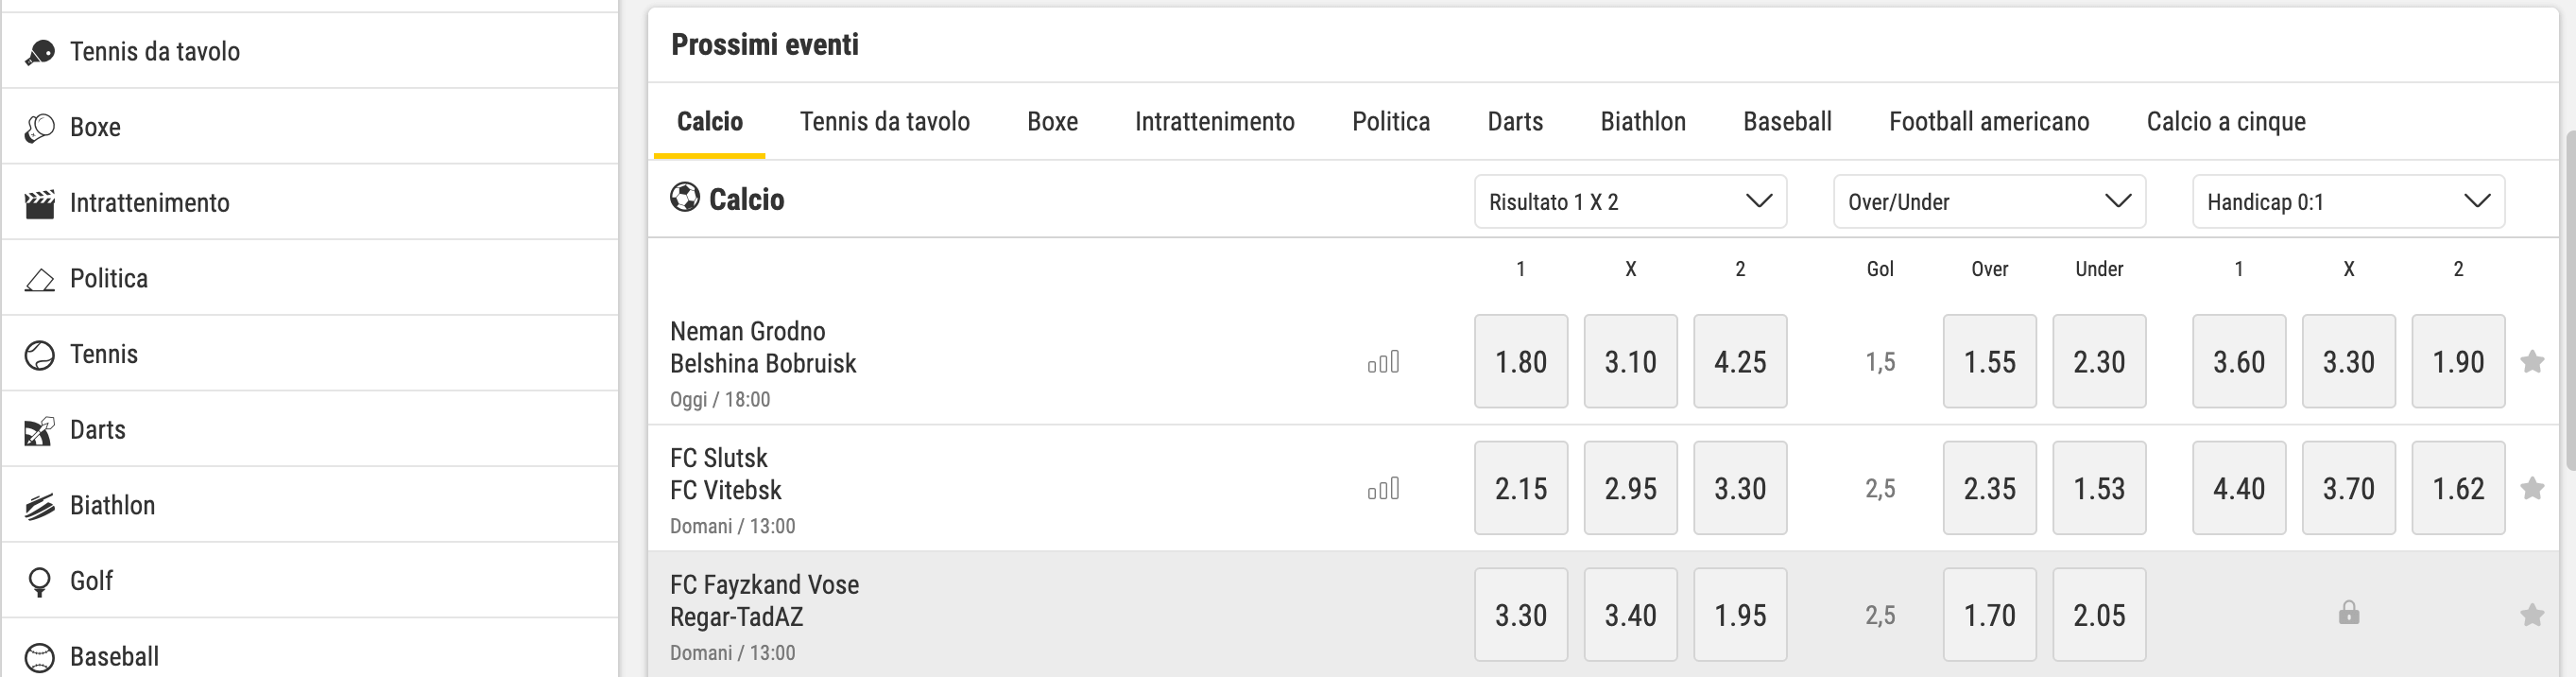This screenshot has height=677, width=2576.
Task: Click the Biathlon icon in sidebar
Action: point(39,506)
